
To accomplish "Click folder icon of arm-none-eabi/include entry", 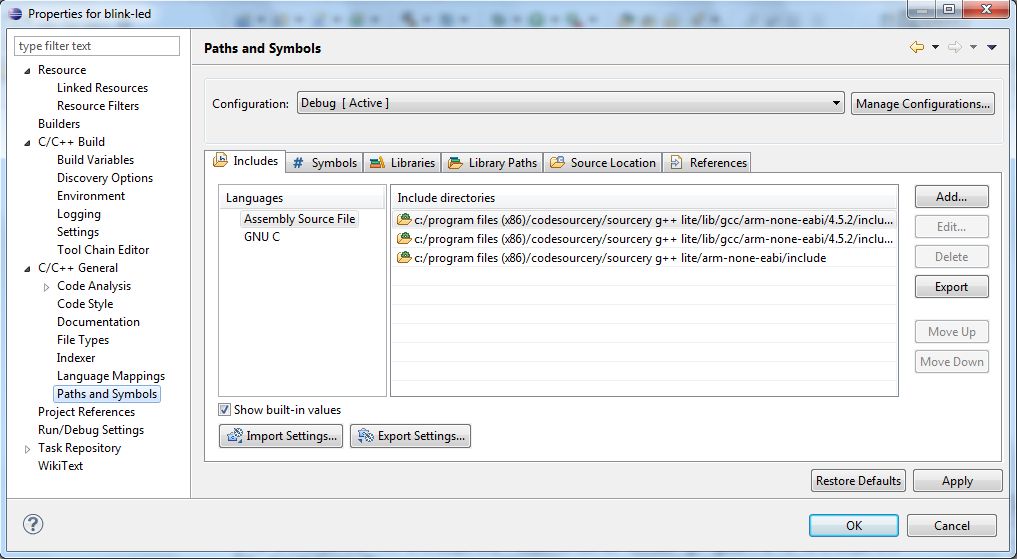I will [404, 258].
